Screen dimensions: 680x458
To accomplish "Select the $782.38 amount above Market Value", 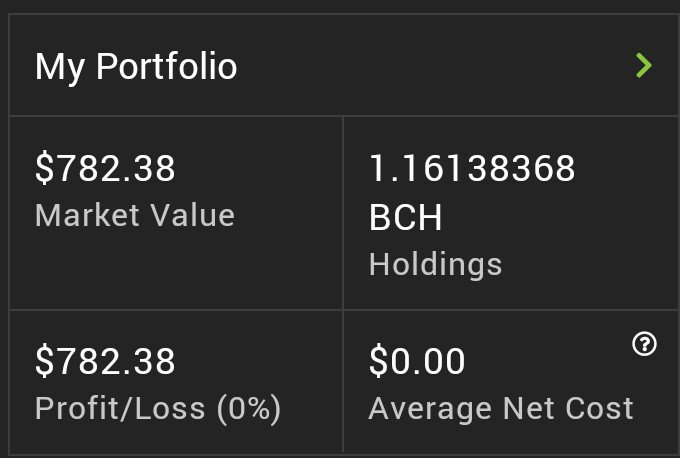I will pos(105,168).
